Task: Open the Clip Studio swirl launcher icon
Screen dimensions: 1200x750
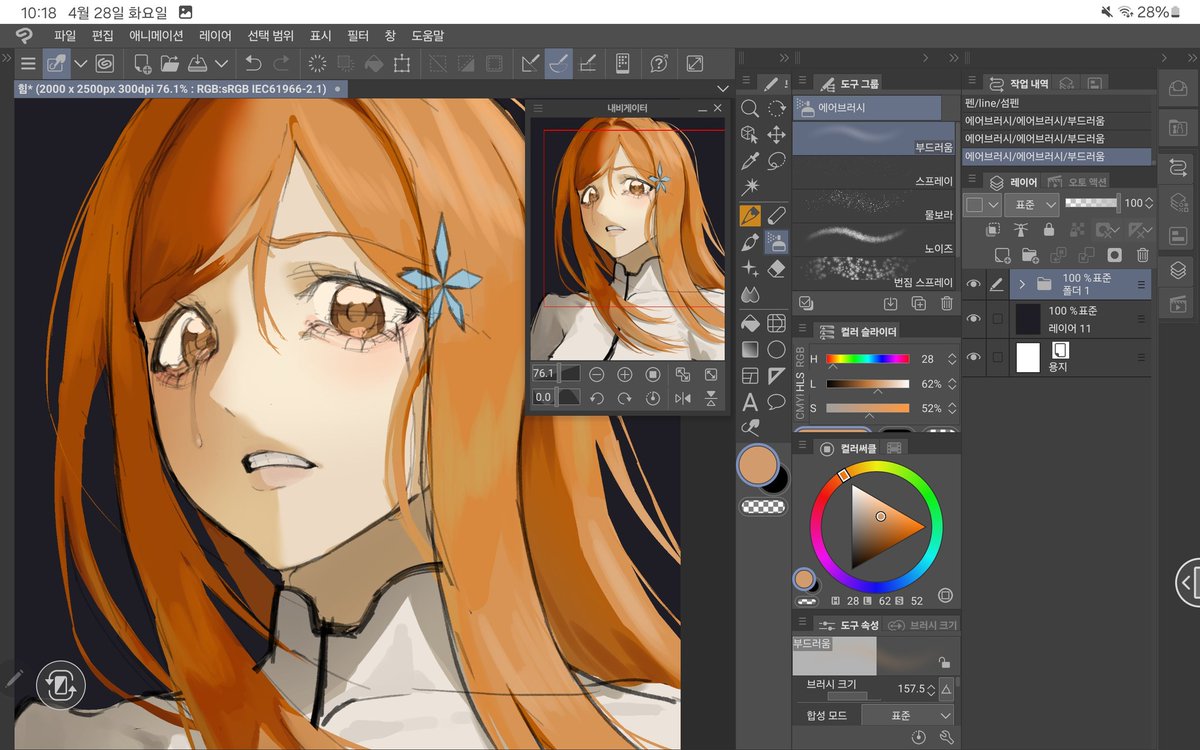Action: tap(104, 63)
